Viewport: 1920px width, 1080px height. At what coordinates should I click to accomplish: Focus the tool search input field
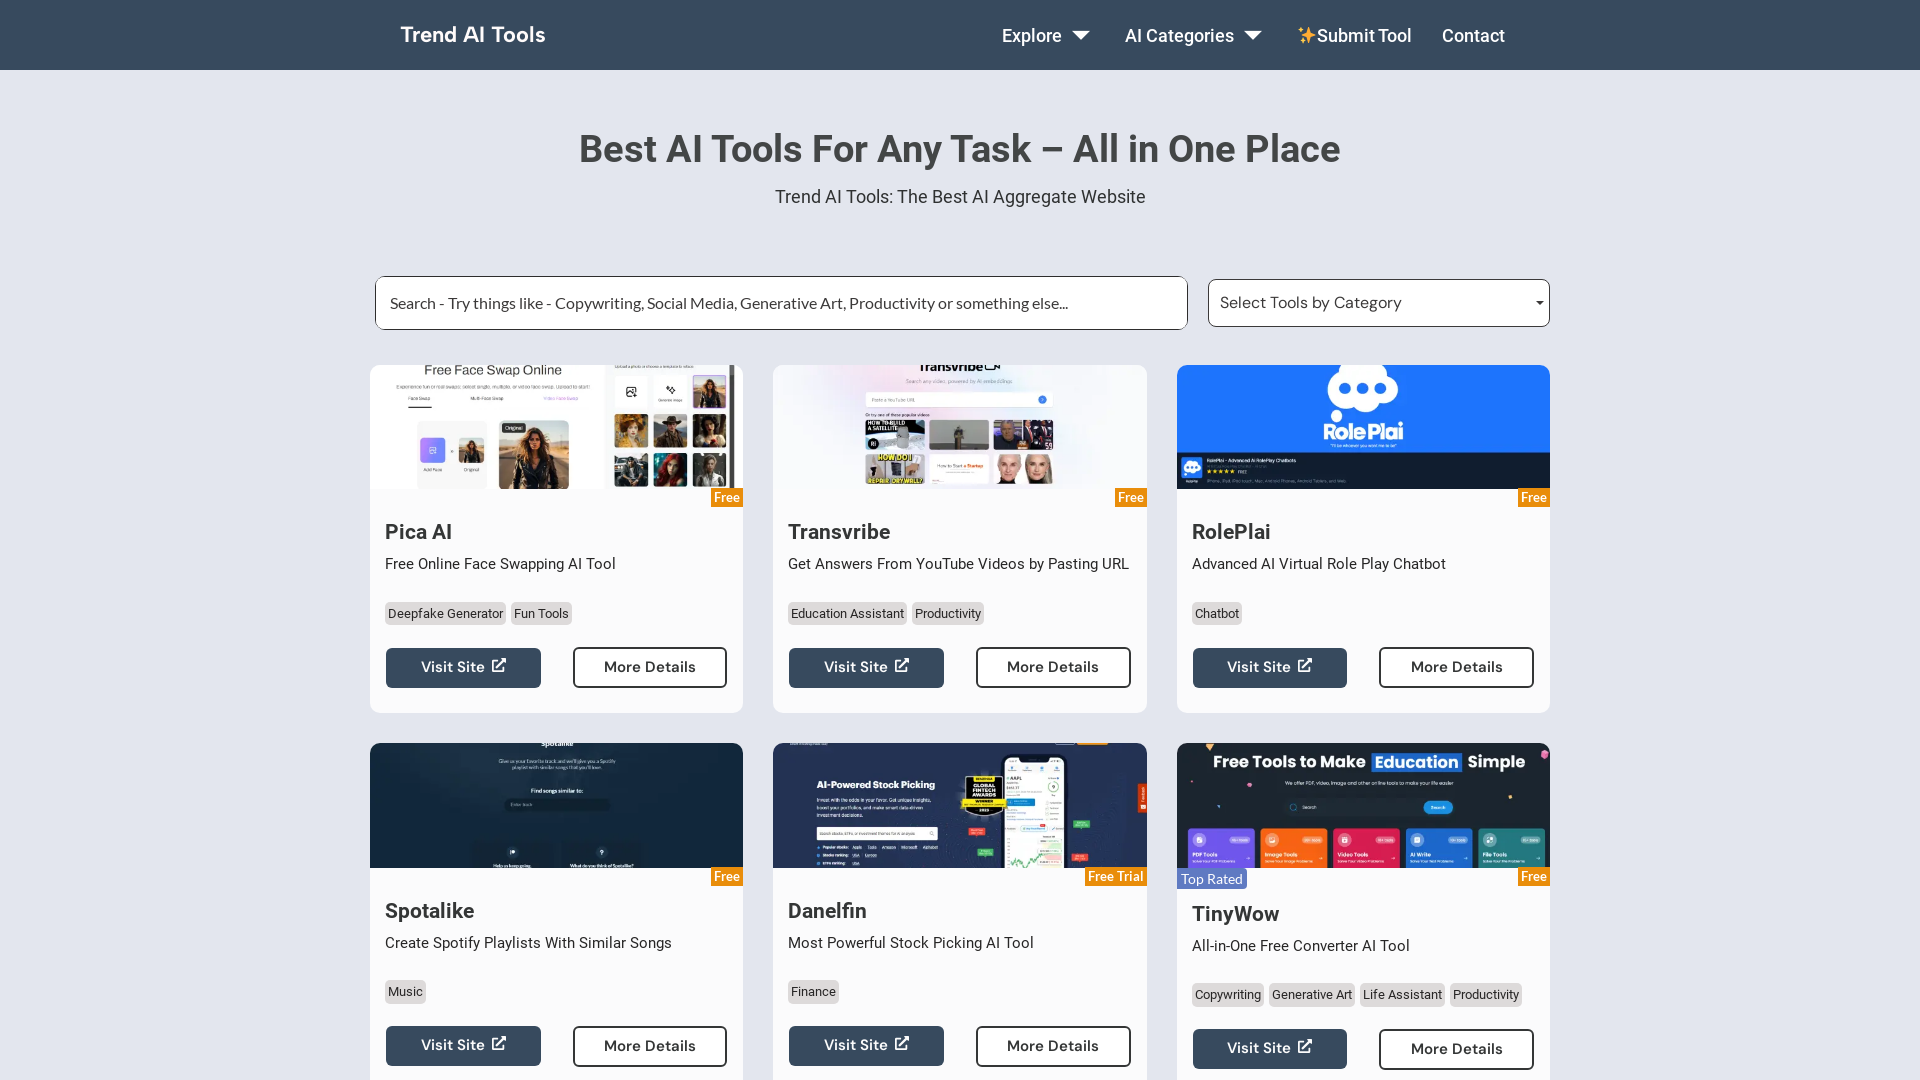tap(781, 303)
